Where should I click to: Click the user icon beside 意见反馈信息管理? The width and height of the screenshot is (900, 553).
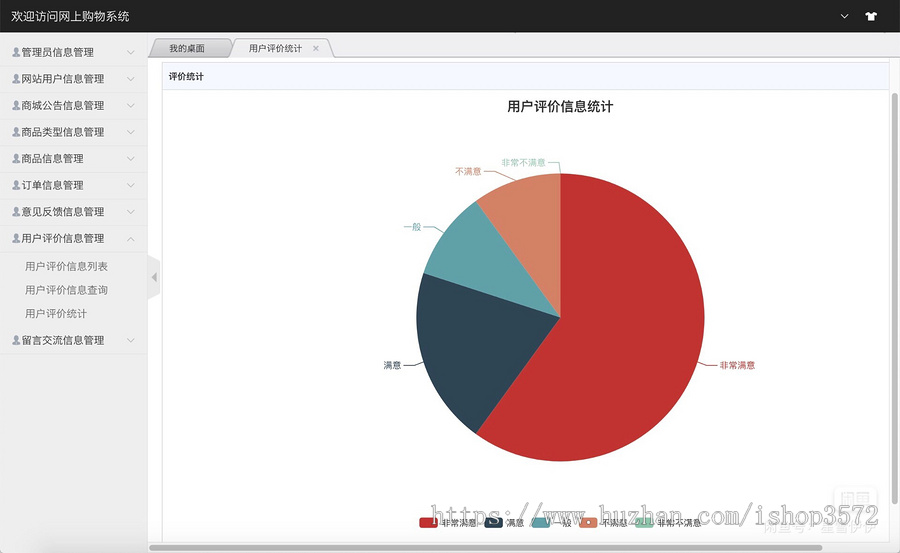(16, 211)
